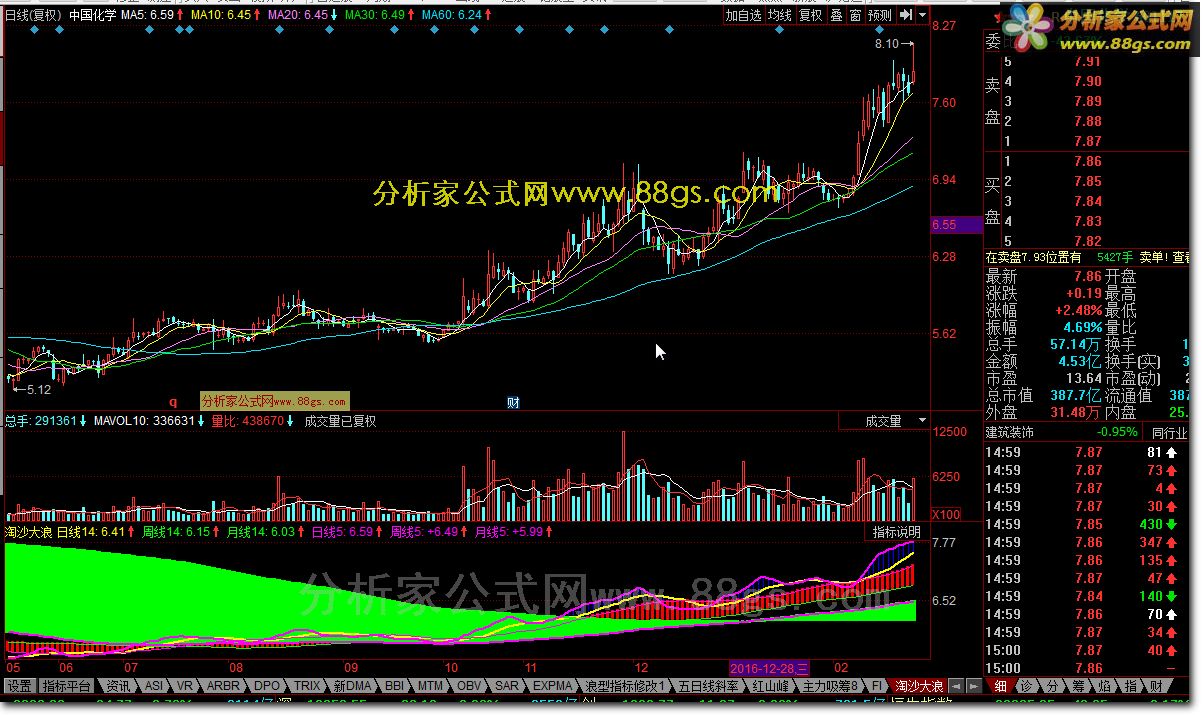This screenshot has width=1202, height=715.
Task: Select the 财 finance tab in side panel
Action: coord(1156,686)
